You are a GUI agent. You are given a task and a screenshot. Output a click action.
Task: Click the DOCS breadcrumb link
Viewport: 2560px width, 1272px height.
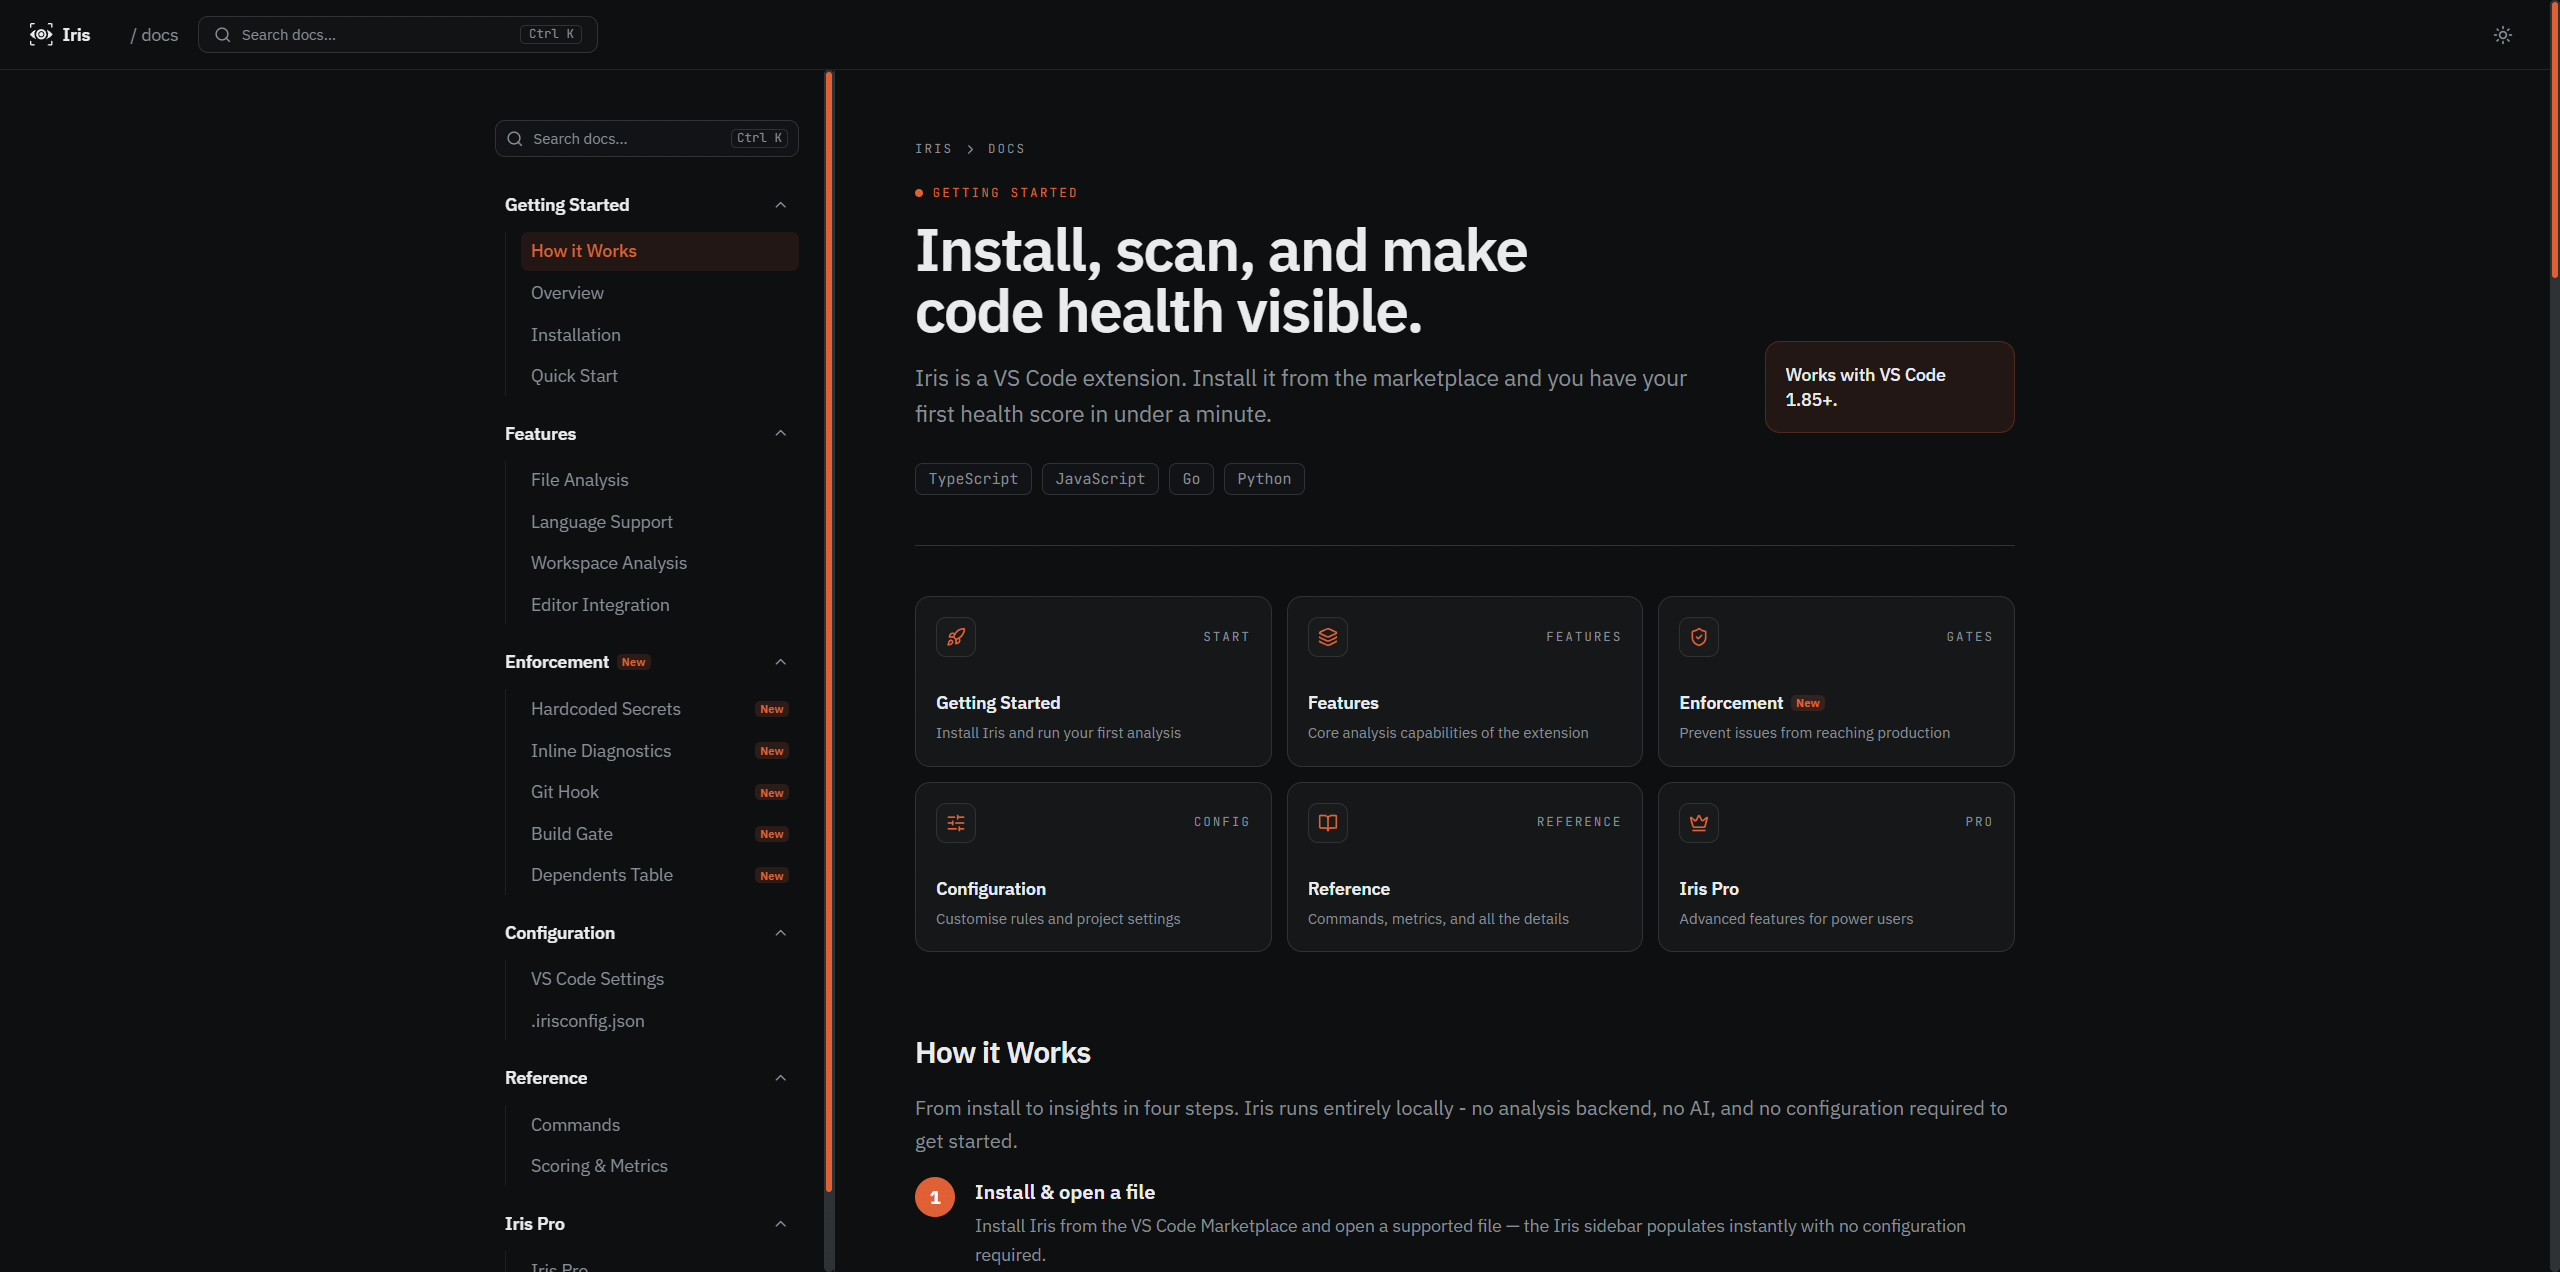tap(1006, 149)
